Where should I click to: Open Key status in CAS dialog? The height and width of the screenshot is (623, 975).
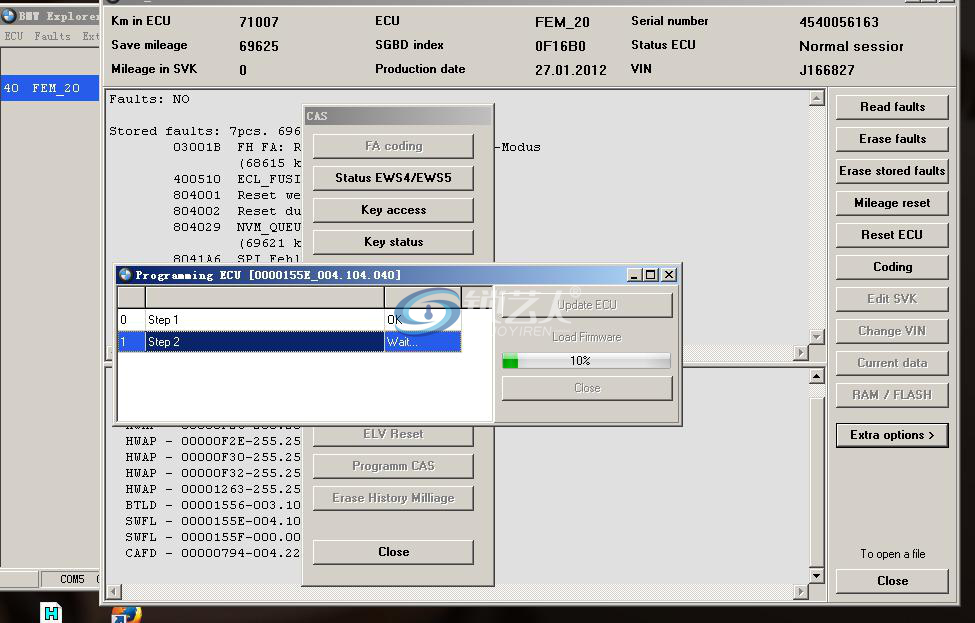[393, 242]
